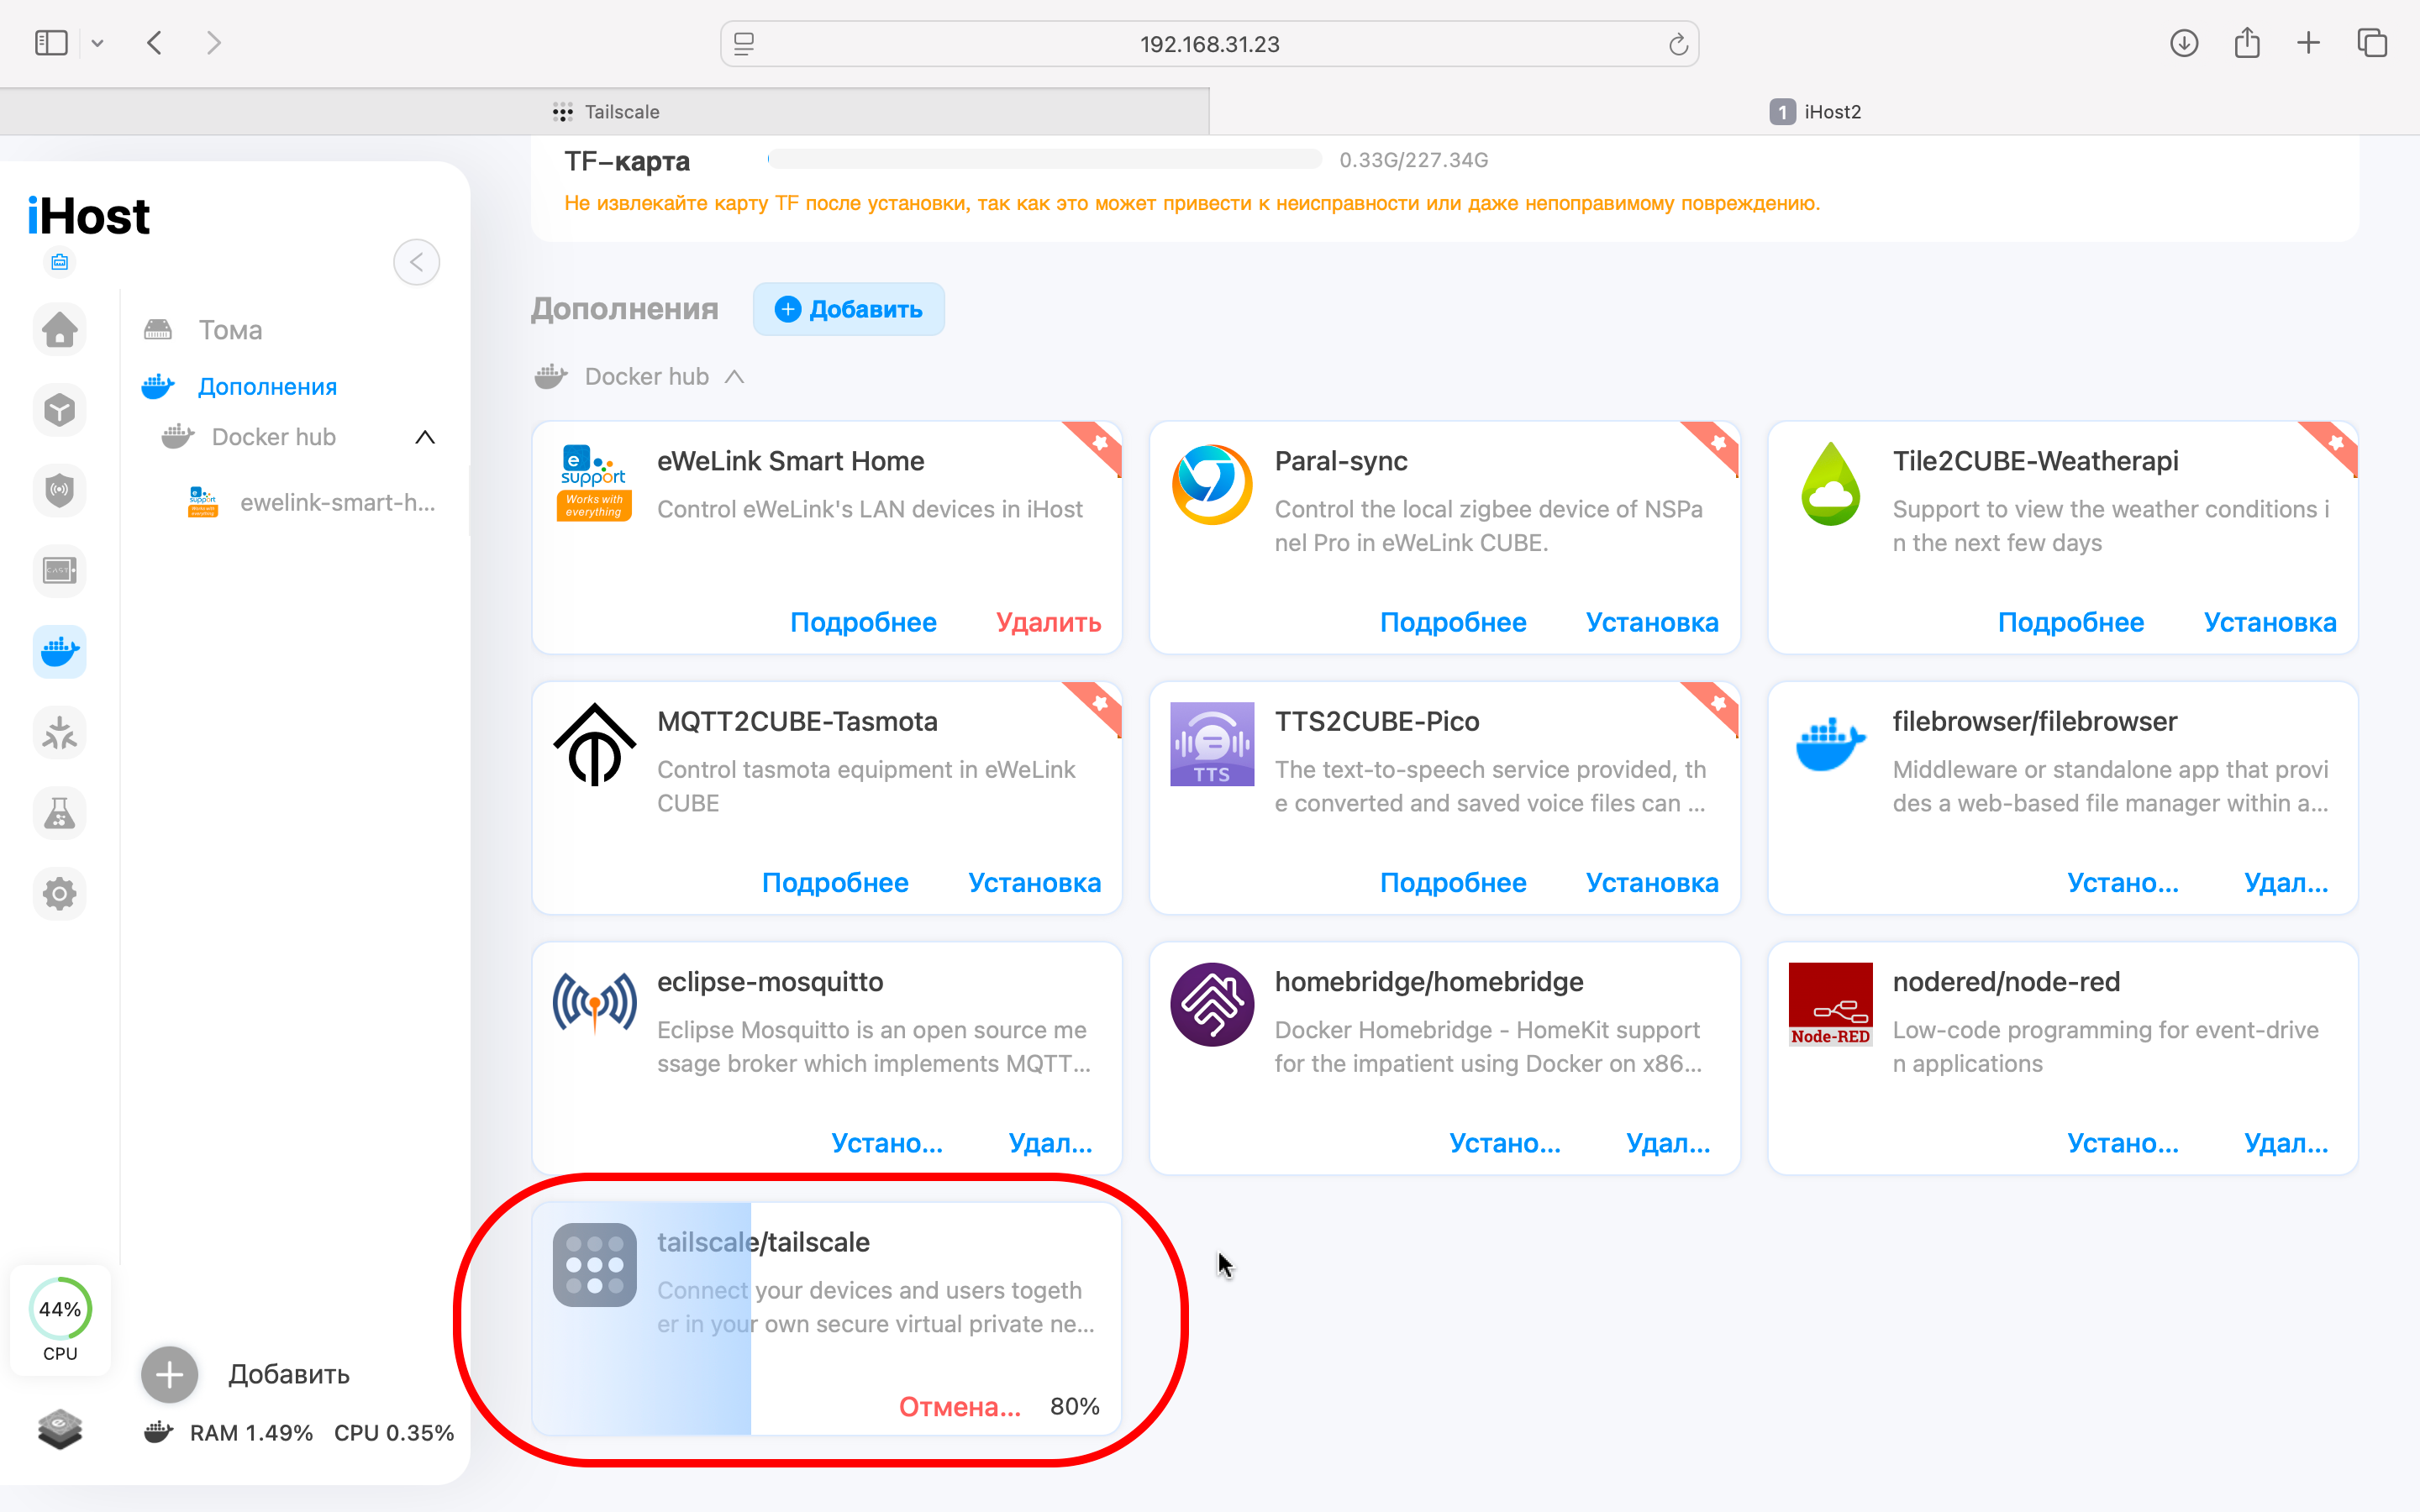The image size is (2420, 1512).
Task: Click the stacked layers icon at sidebar bottom
Action: coord(60,1429)
